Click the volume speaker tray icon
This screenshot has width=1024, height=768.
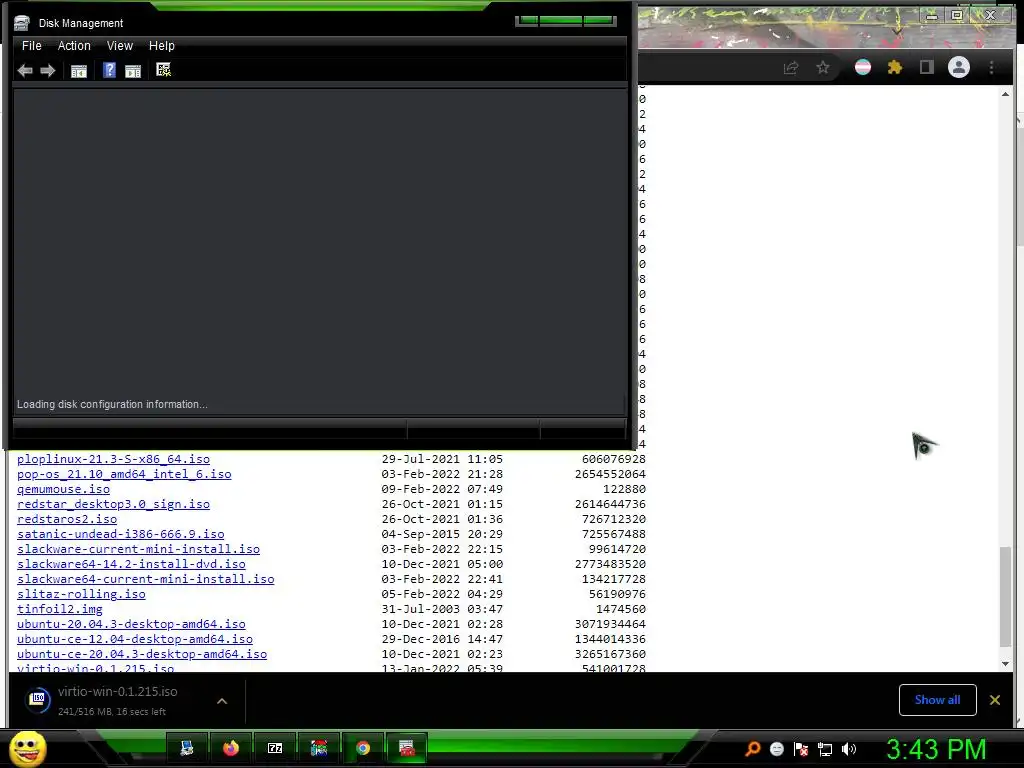click(849, 749)
